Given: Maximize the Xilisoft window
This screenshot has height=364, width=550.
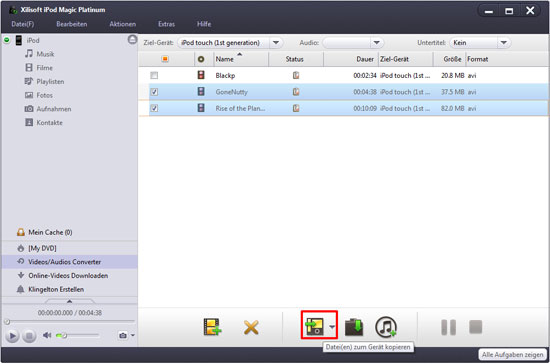Looking at the screenshot, I should pyautogui.click(x=509, y=11).
